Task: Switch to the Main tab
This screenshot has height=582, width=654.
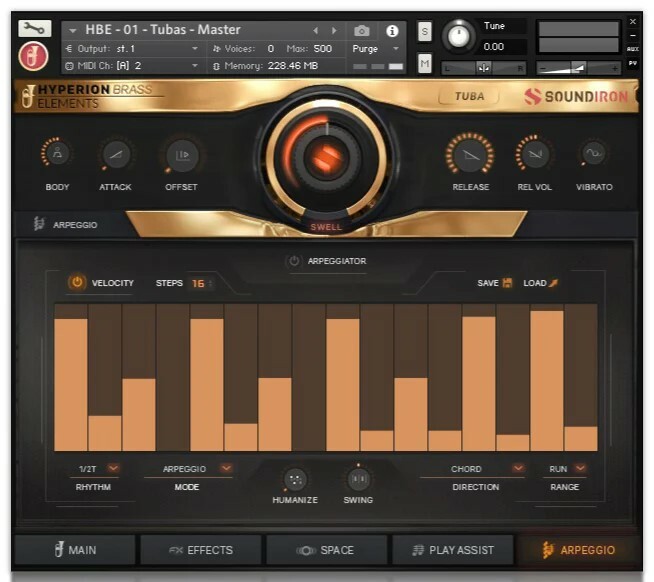Action: [x=75, y=550]
